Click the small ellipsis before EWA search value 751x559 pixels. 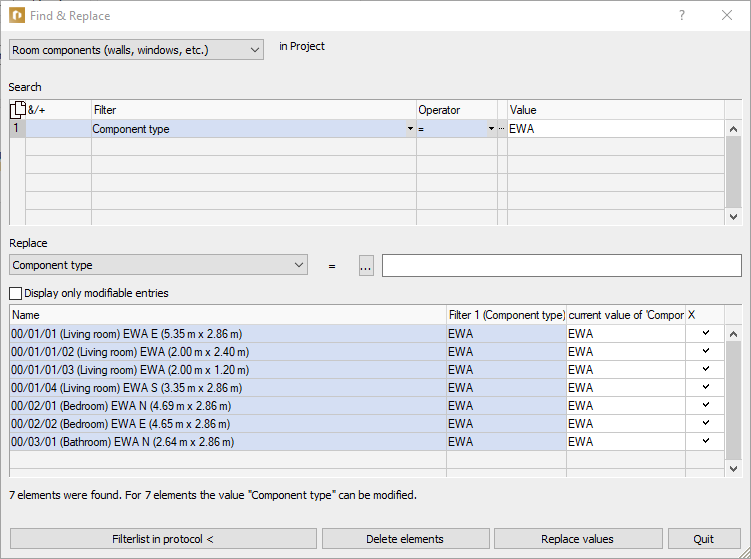[x=501, y=129]
